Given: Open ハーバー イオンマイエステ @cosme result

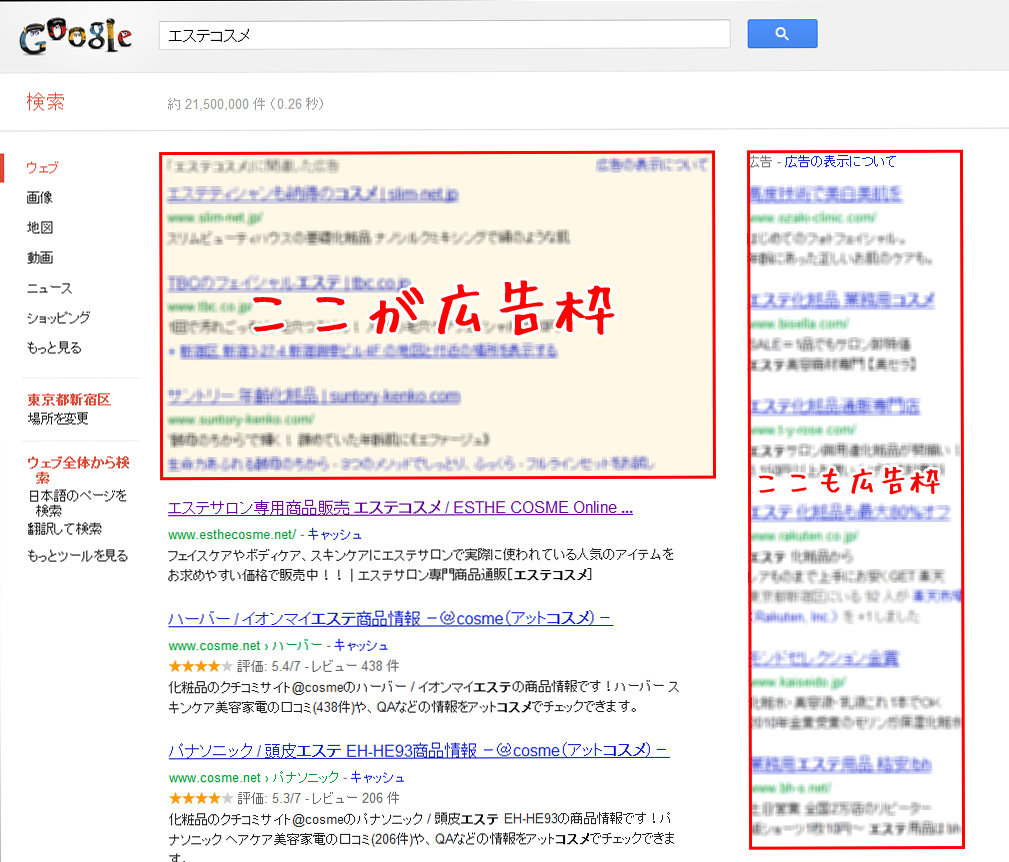Looking at the screenshot, I should (390, 618).
